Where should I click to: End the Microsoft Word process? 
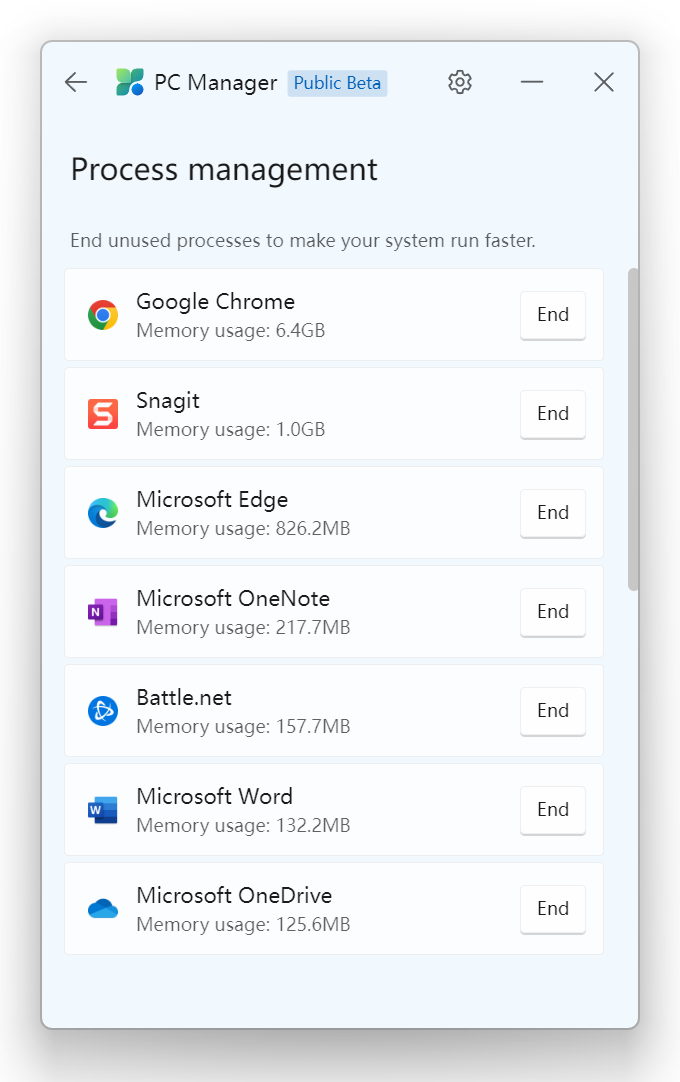pos(553,810)
